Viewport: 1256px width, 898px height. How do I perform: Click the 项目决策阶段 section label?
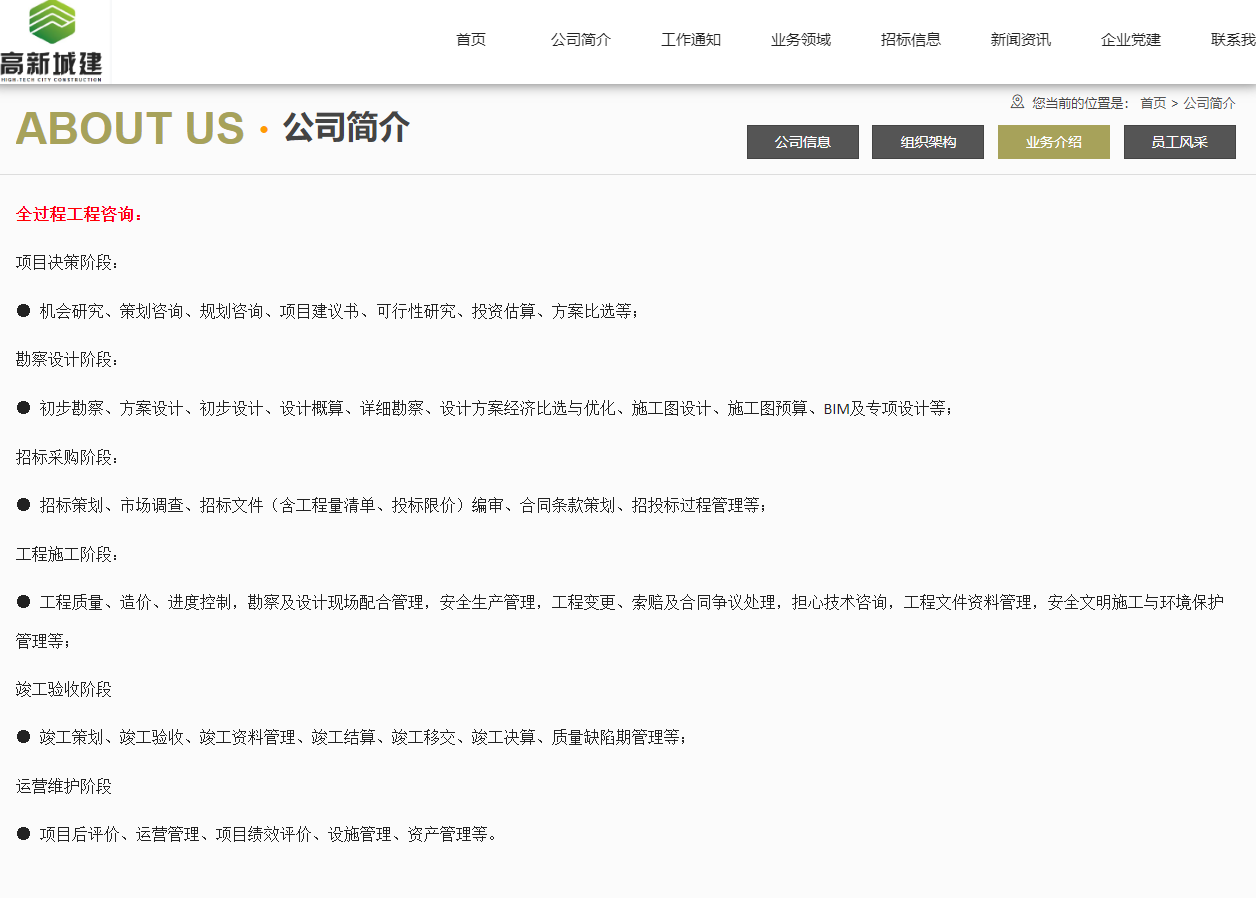[67, 263]
